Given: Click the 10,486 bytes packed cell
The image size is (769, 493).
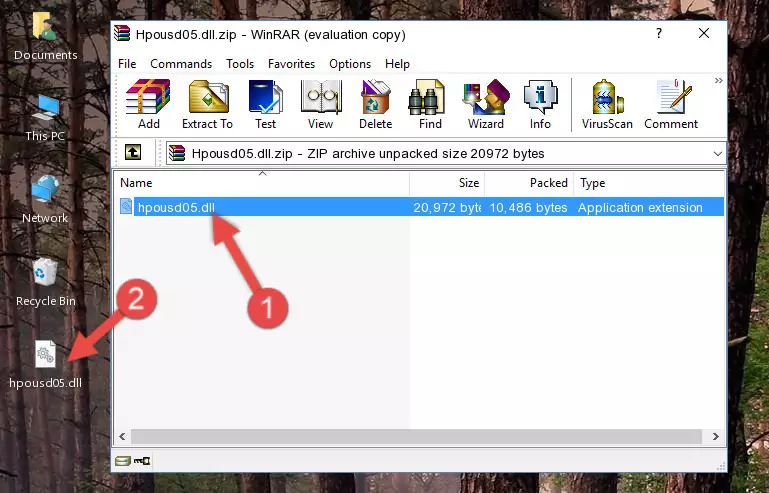Looking at the screenshot, I should coord(528,208).
